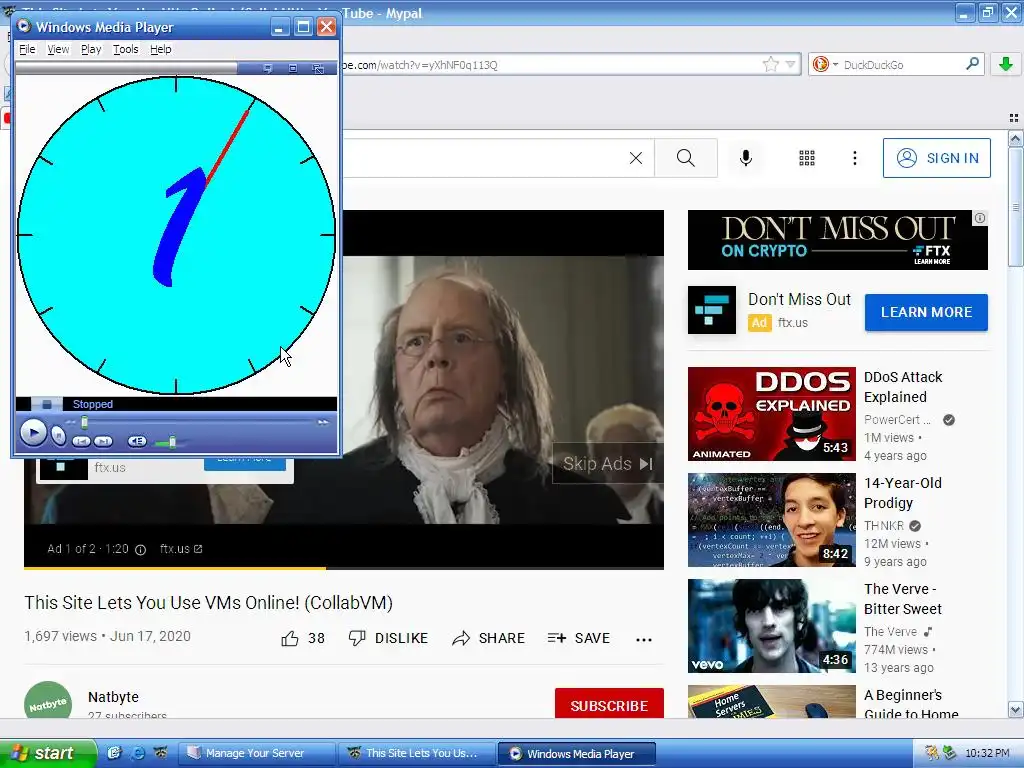Click the Windows Media Player taskbar item
The image size is (1024, 768).
click(x=576, y=753)
